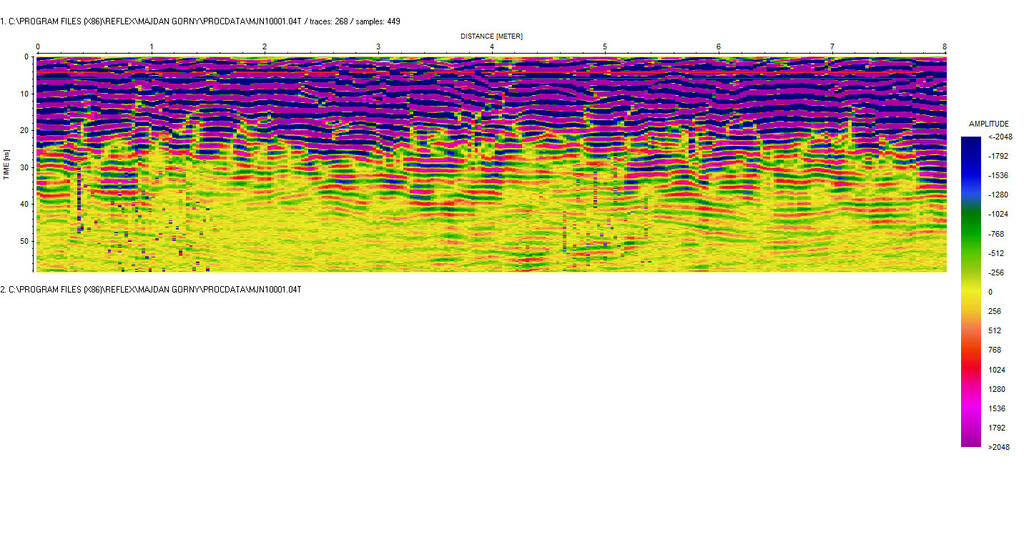Click the first file path header with trace count
This screenshot has width=1024, height=555.
200,21
